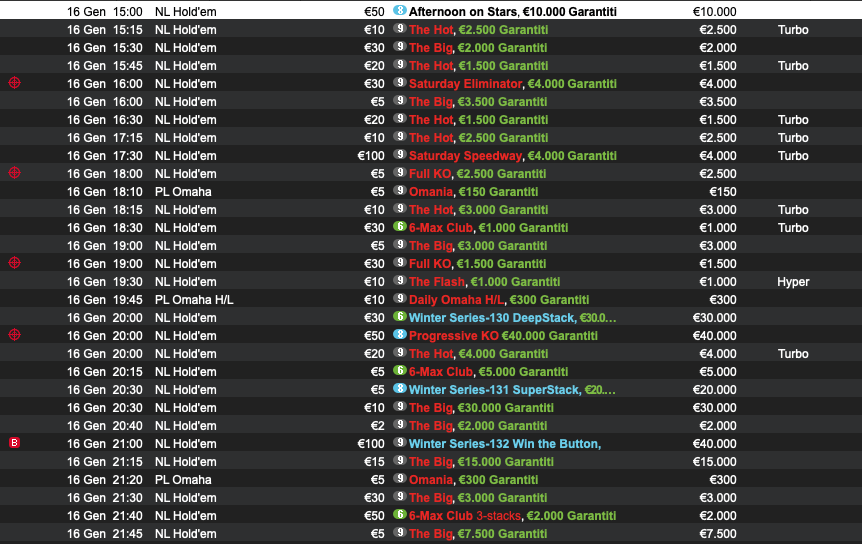
Task: Click 6-max green icon beside 6-Max Club €1.000
Action: pos(400,226)
